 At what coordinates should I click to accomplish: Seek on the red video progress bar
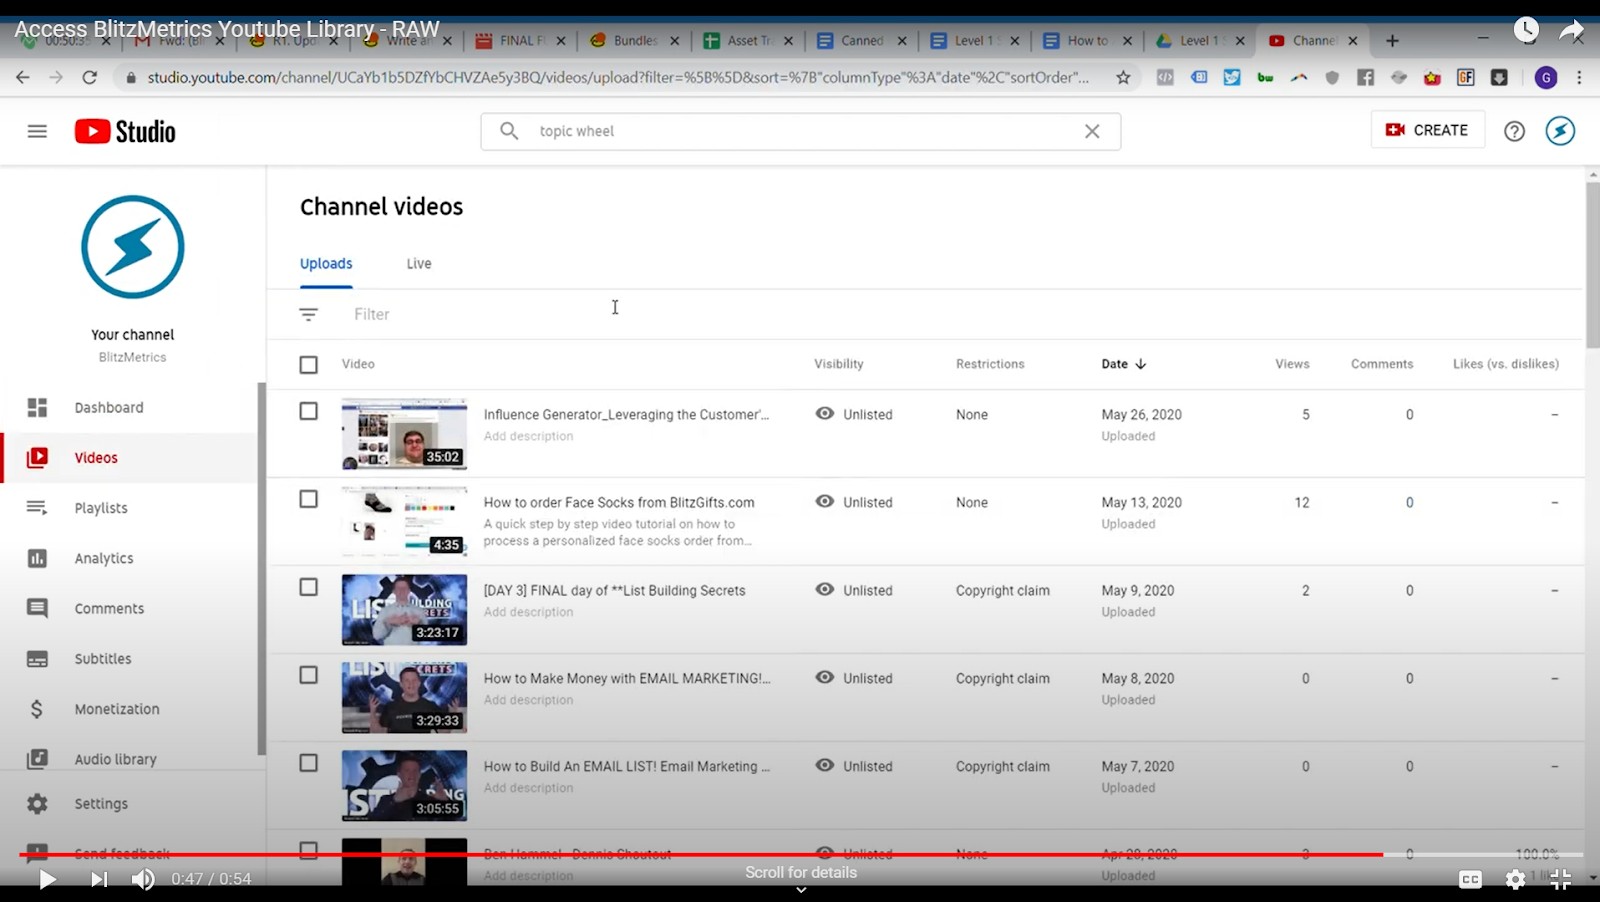[700, 855]
